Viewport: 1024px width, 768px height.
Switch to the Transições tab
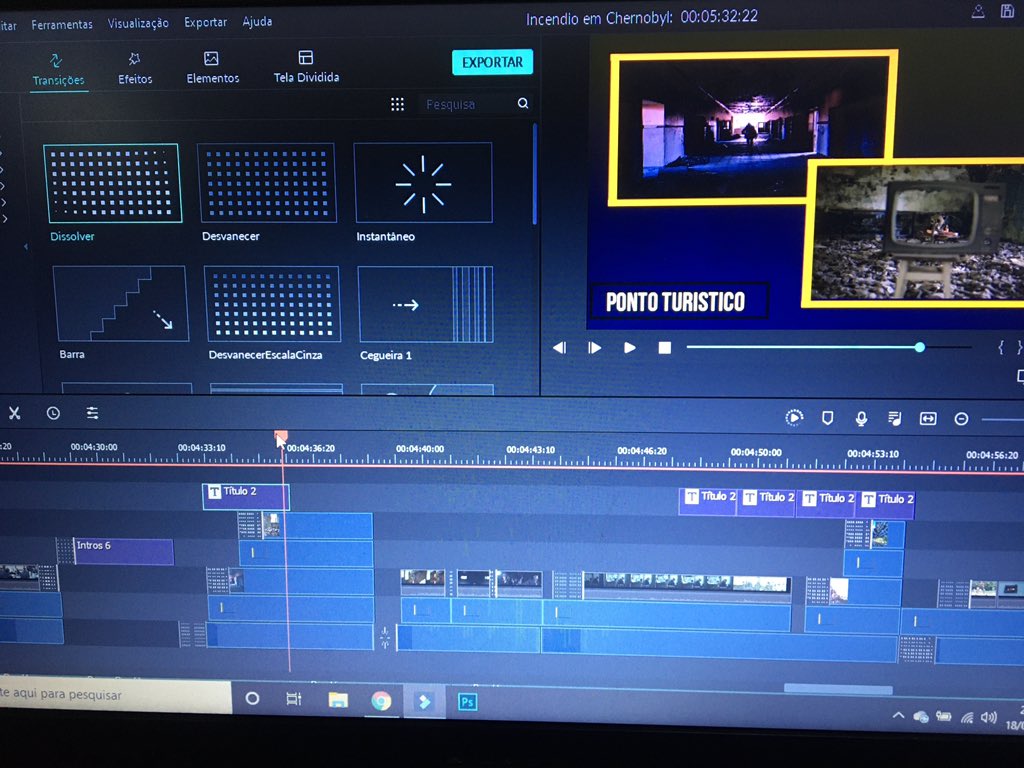tap(58, 70)
